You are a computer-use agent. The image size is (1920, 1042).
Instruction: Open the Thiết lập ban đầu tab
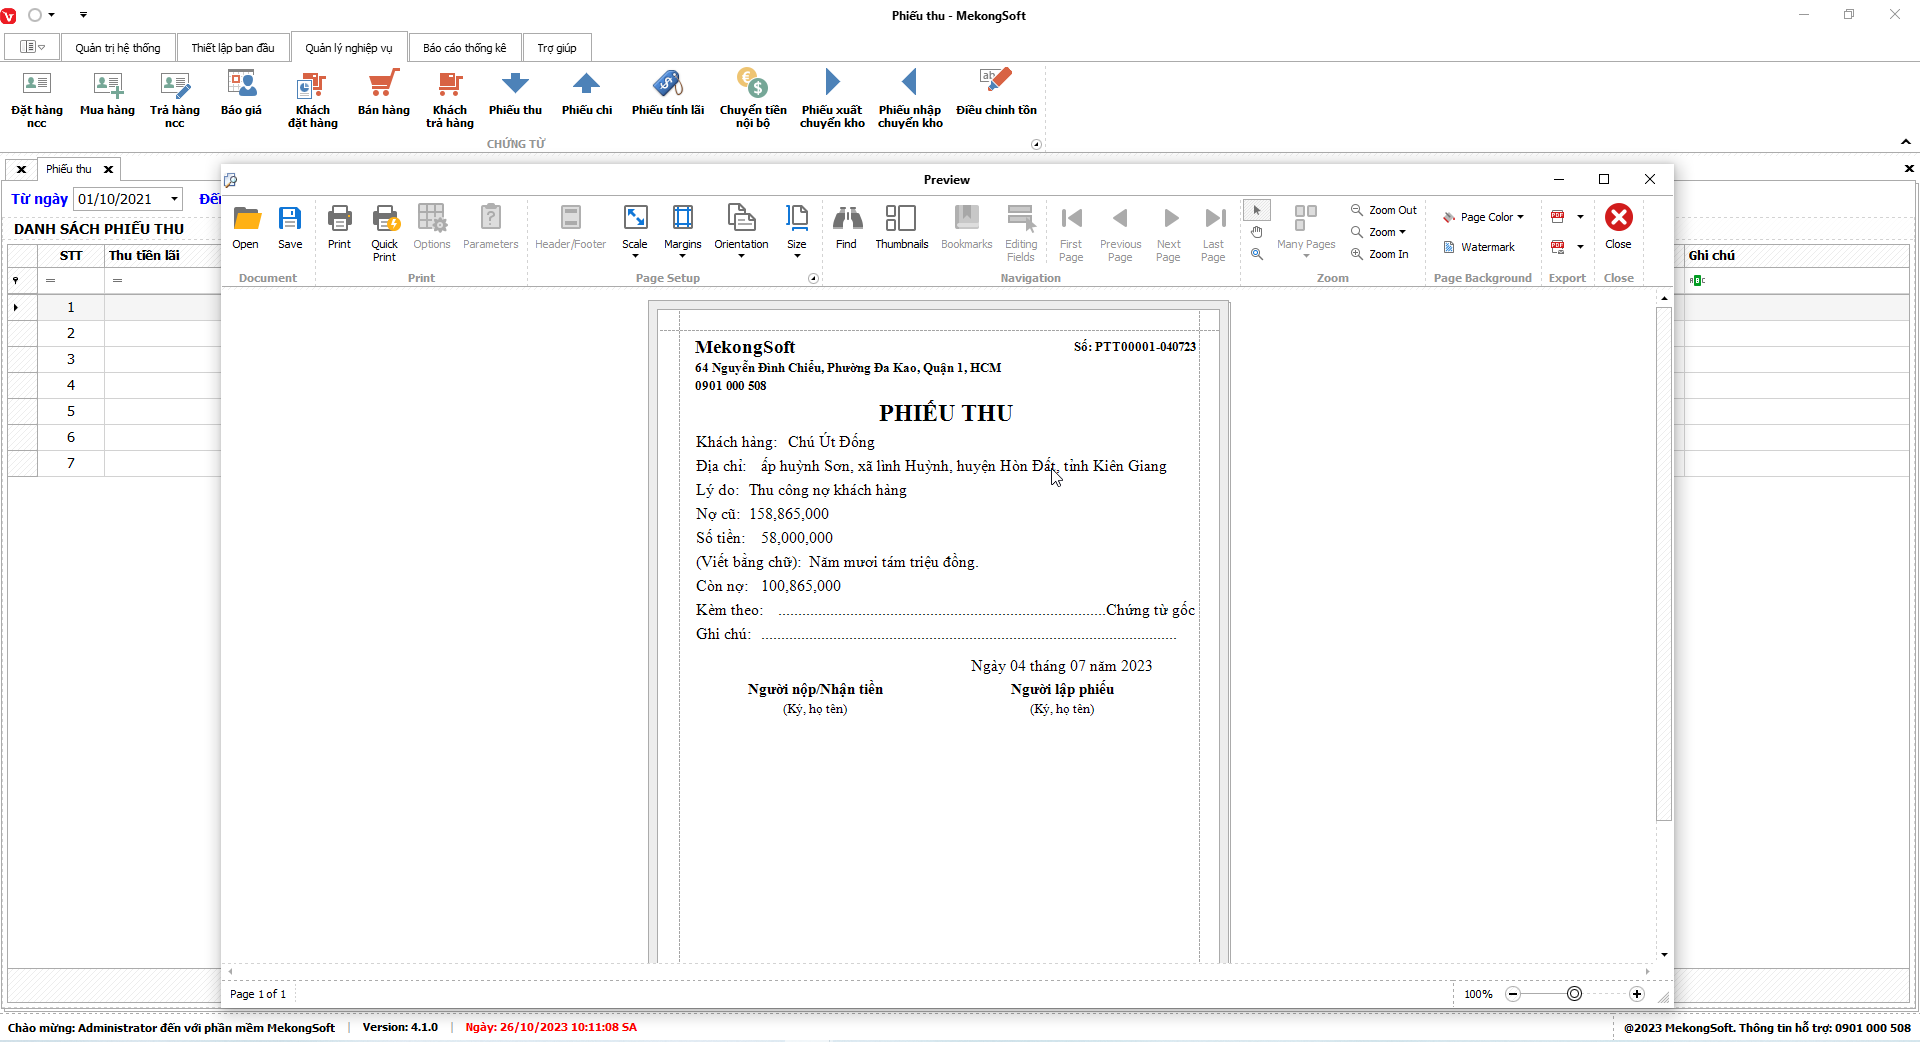[x=232, y=48]
